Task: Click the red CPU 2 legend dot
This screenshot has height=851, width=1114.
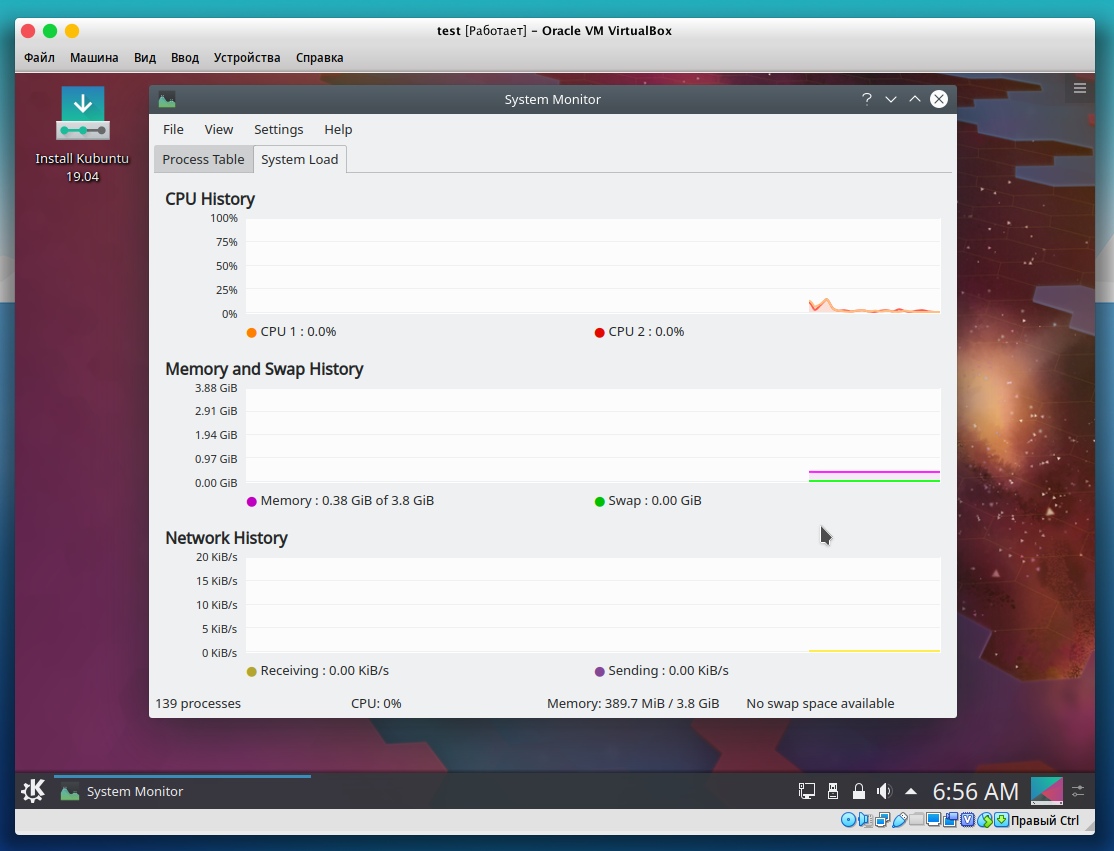Action: pos(599,332)
